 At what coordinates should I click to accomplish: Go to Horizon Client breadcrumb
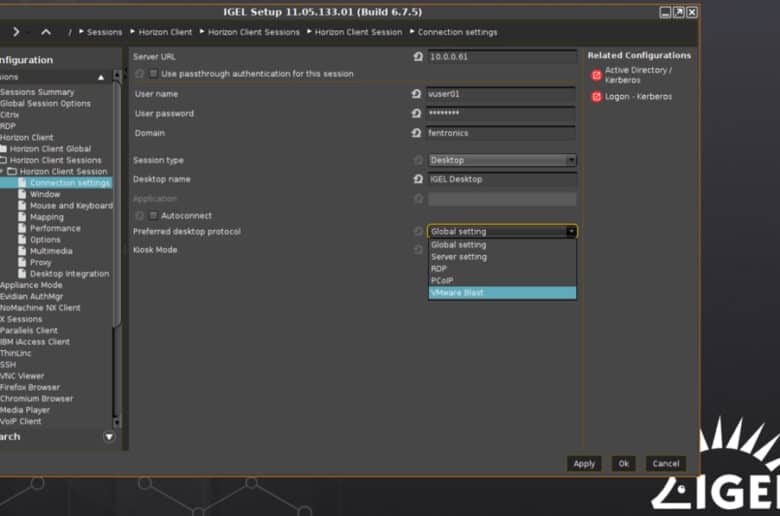tap(165, 32)
